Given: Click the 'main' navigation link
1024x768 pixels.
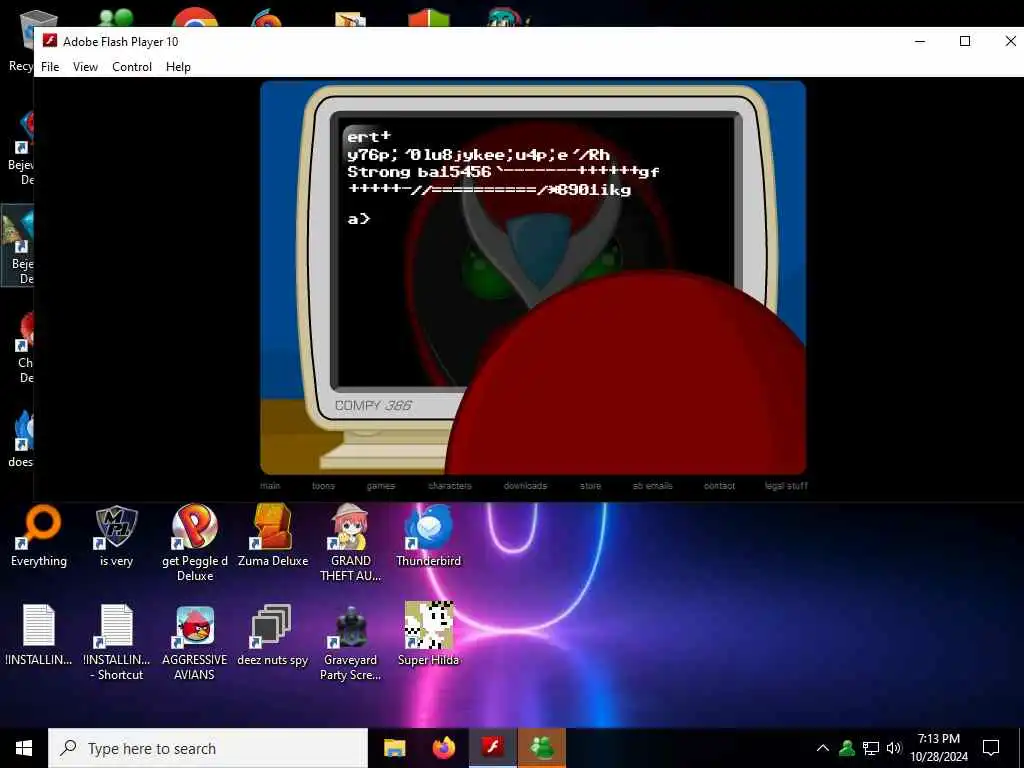Looking at the screenshot, I should 270,486.
